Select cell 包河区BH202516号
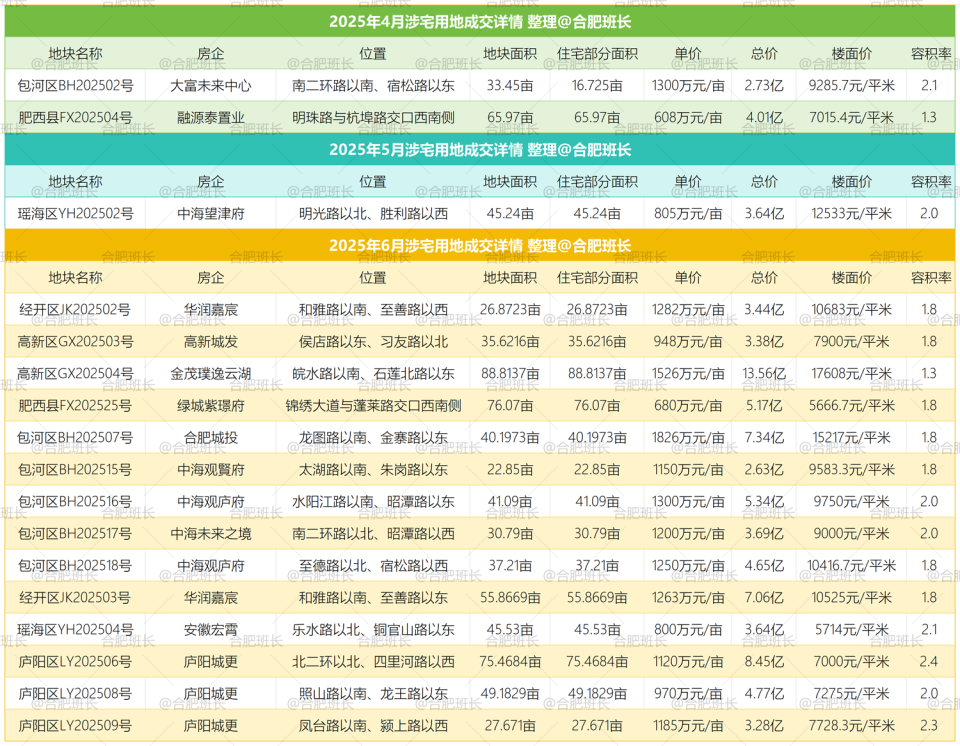The width and height of the screenshot is (960, 746). [75, 502]
